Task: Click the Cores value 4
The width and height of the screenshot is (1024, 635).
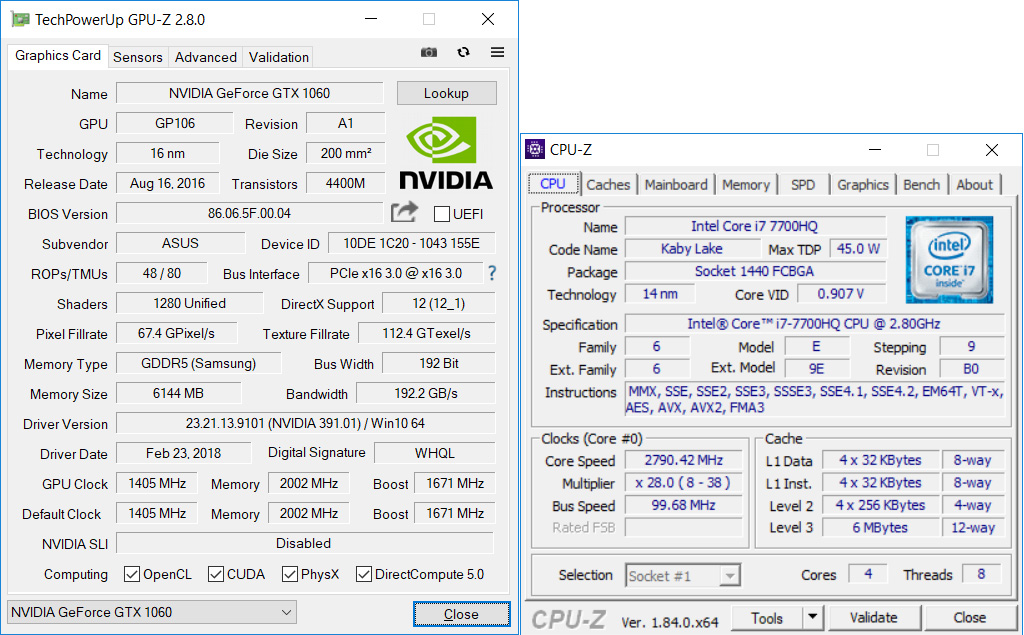Action: pos(868,574)
